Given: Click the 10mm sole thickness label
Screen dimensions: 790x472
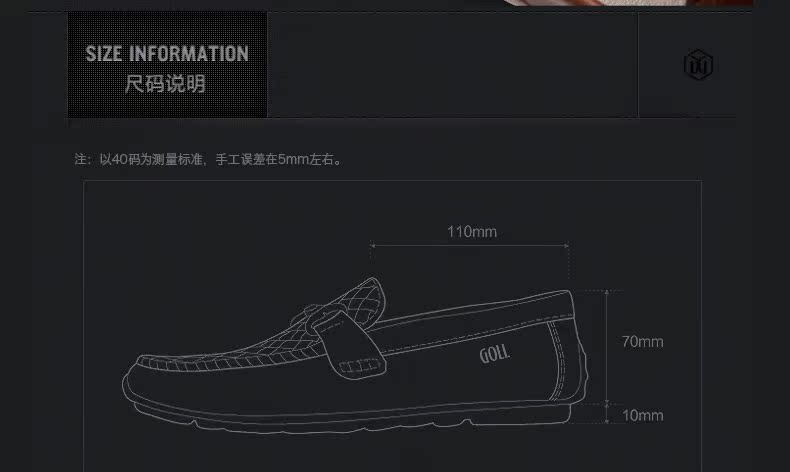Looking at the screenshot, I should 642,416.
